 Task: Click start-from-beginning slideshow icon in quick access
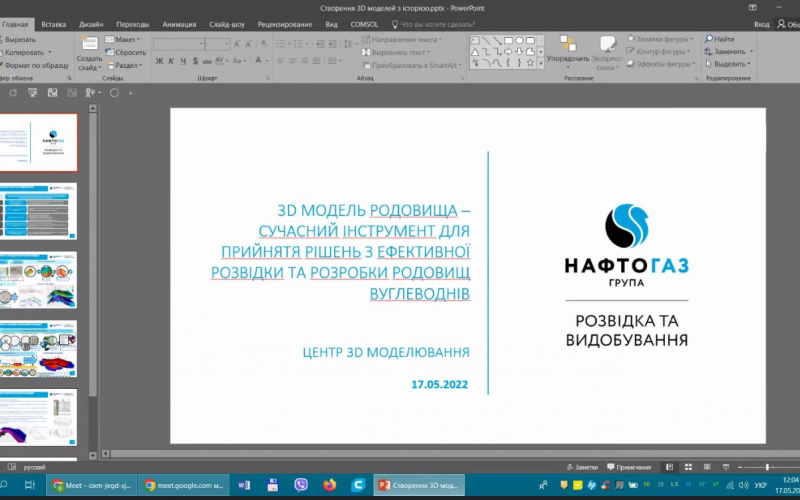tap(33, 93)
